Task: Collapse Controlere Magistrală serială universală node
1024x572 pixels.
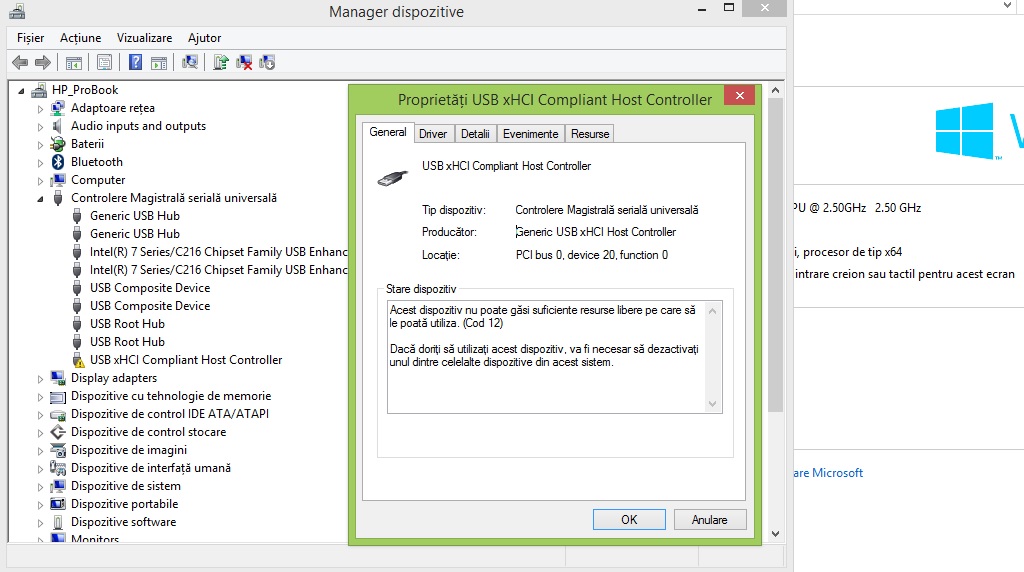Action: pos(40,199)
